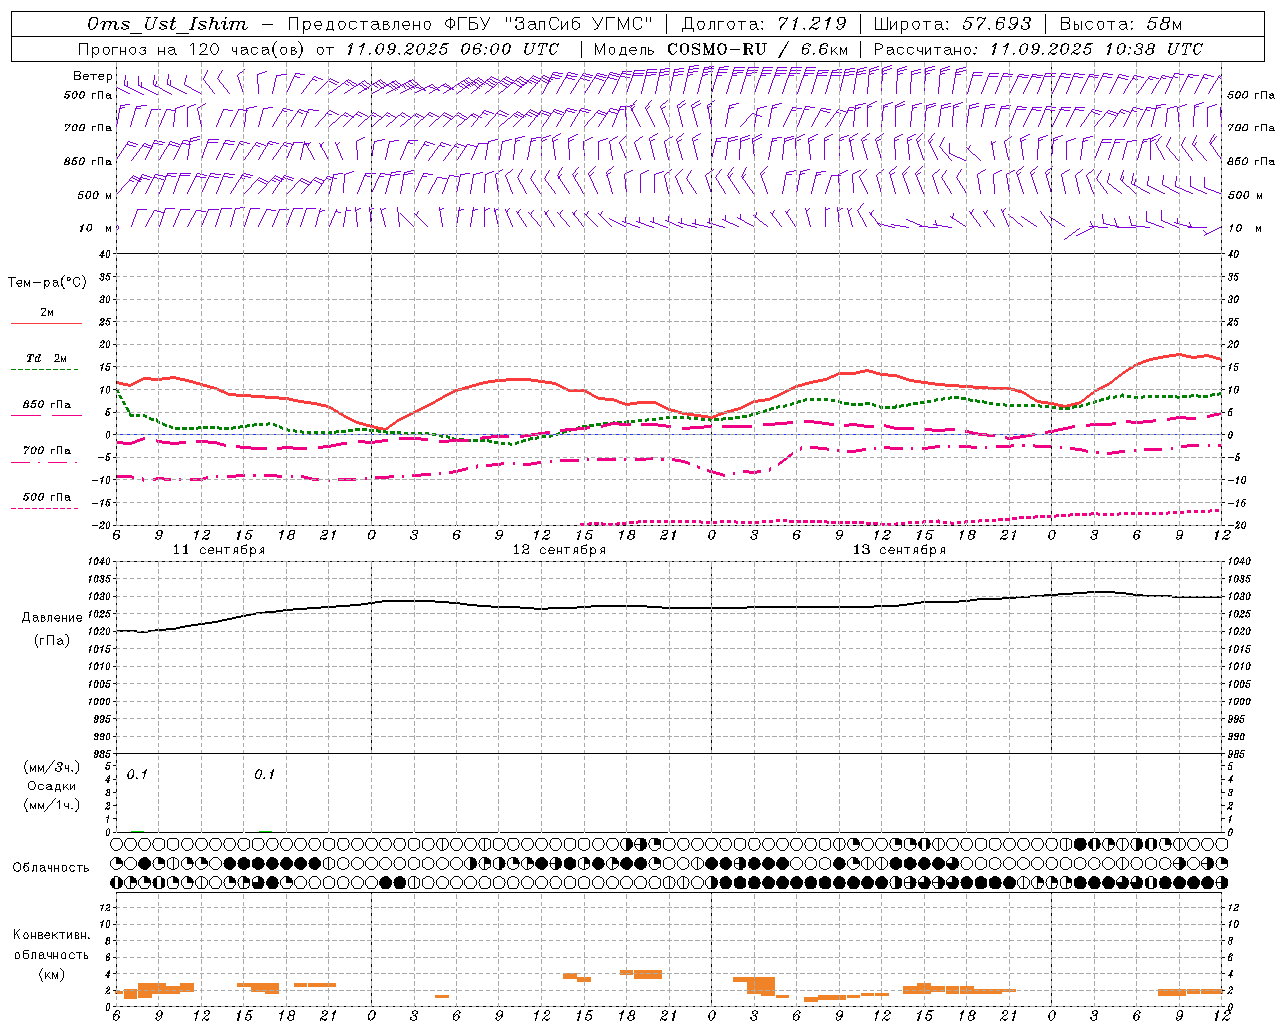
Task: Click the 700 гПа temperature legend entry
Action: tap(46, 450)
